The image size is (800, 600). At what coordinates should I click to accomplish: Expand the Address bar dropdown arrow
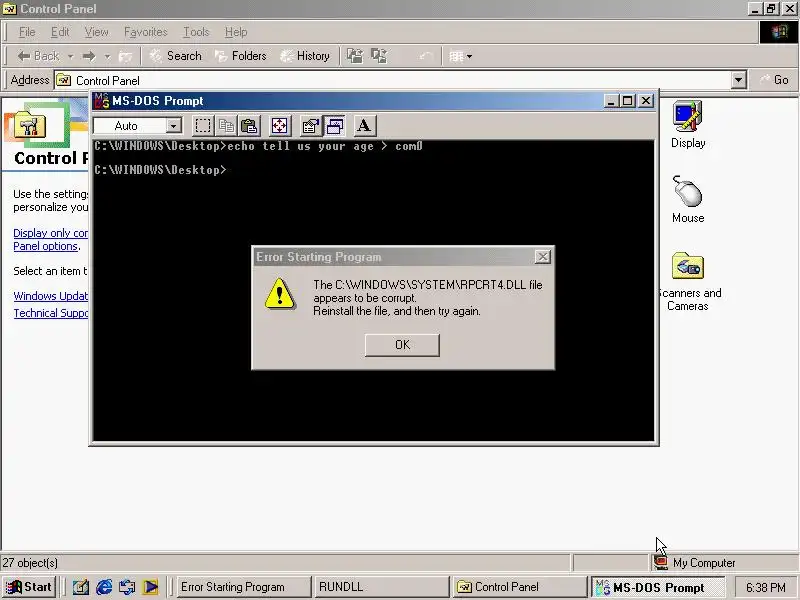(738, 80)
